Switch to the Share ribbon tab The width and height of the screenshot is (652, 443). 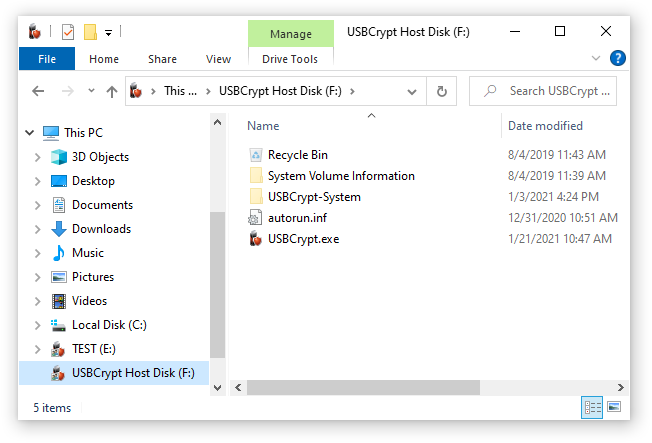coord(162,59)
